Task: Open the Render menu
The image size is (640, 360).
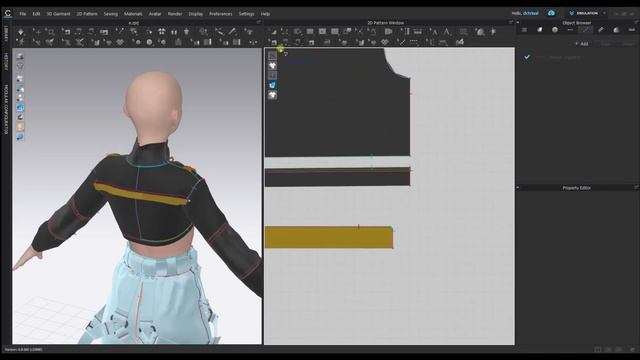Action: 175,14
